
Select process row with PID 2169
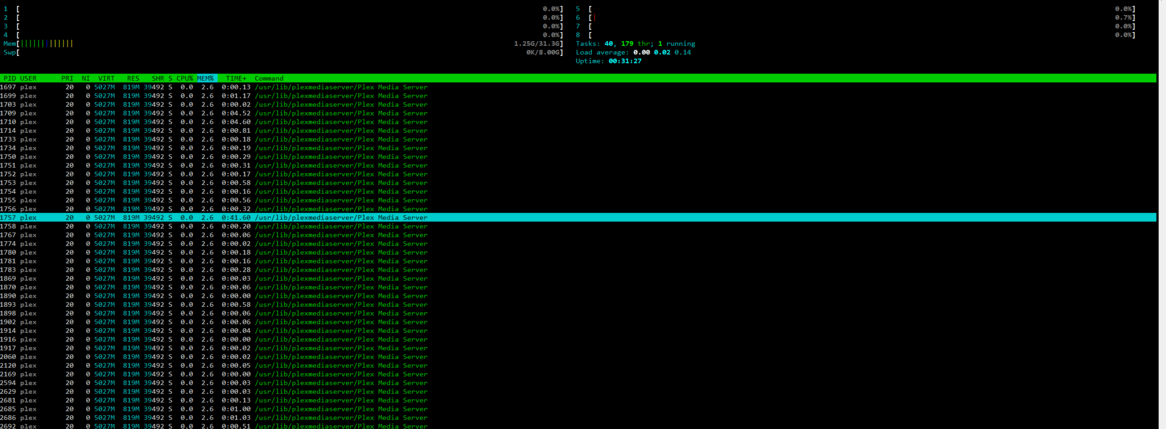point(579,374)
